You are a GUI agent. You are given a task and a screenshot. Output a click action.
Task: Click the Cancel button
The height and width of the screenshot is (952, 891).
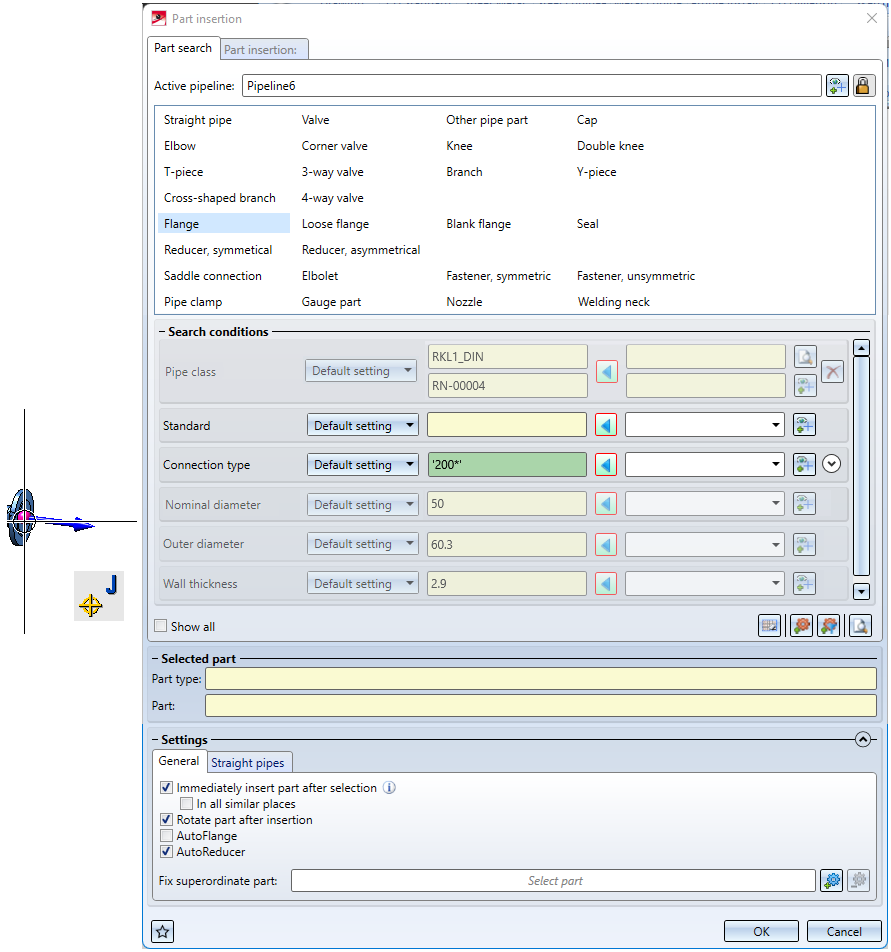click(x=844, y=931)
